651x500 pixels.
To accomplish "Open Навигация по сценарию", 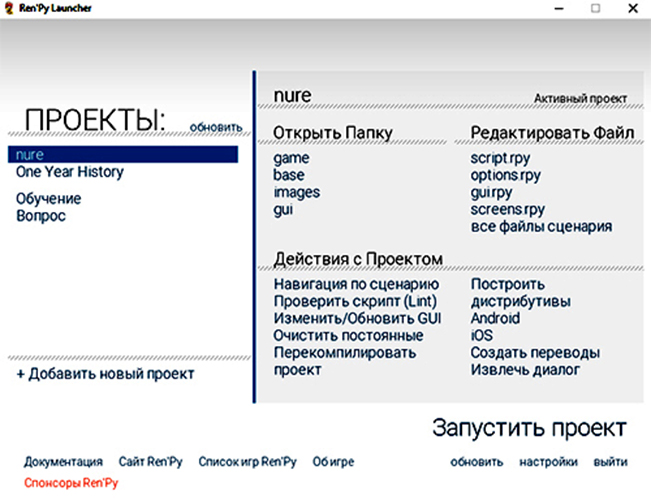I will click(x=356, y=284).
